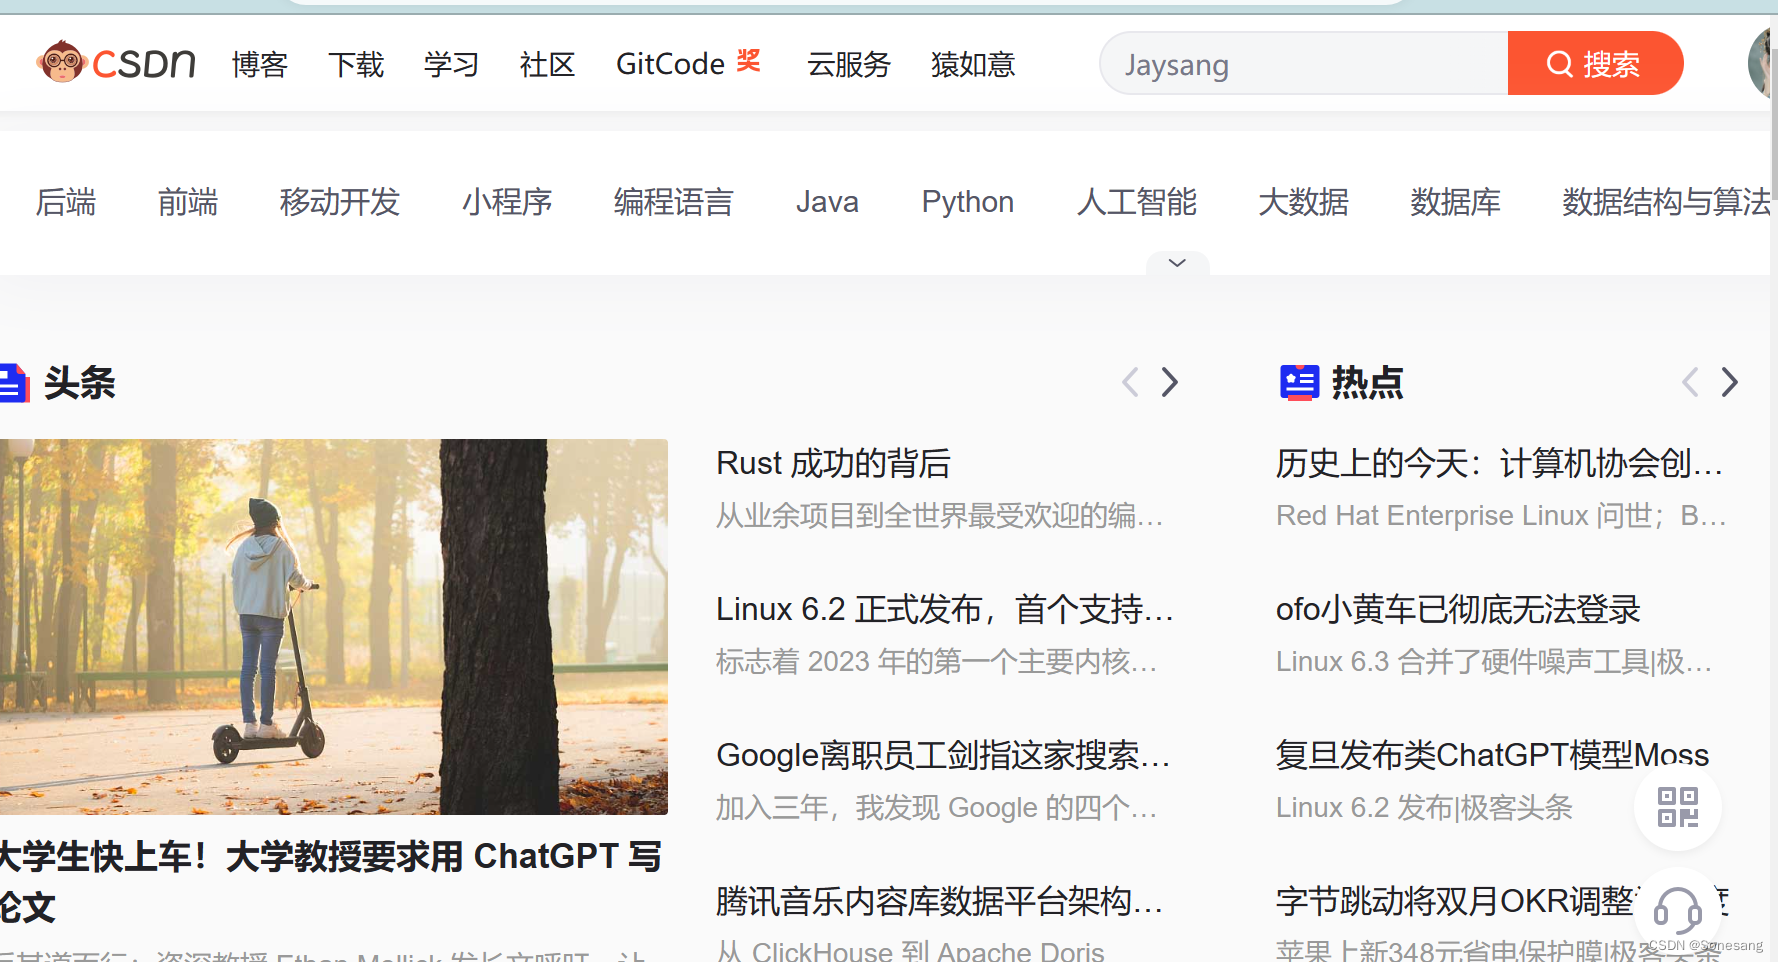Click the orange 搜索 button
1778x962 pixels.
(x=1595, y=63)
